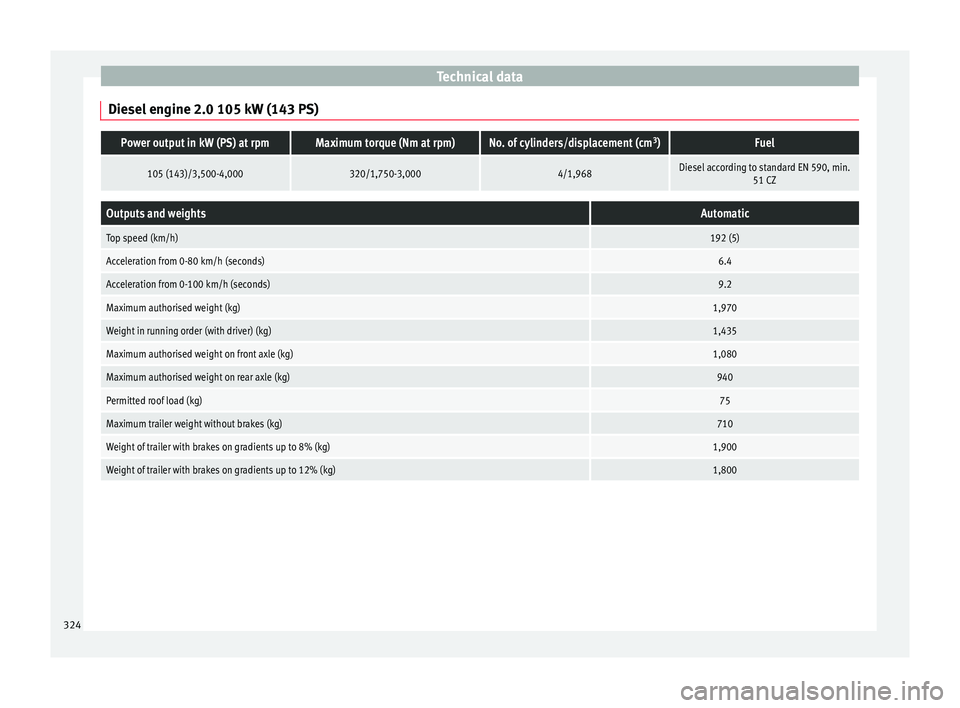Click the Fuel column header
This screenshot has width=960, height=708.
coord(764,143)
